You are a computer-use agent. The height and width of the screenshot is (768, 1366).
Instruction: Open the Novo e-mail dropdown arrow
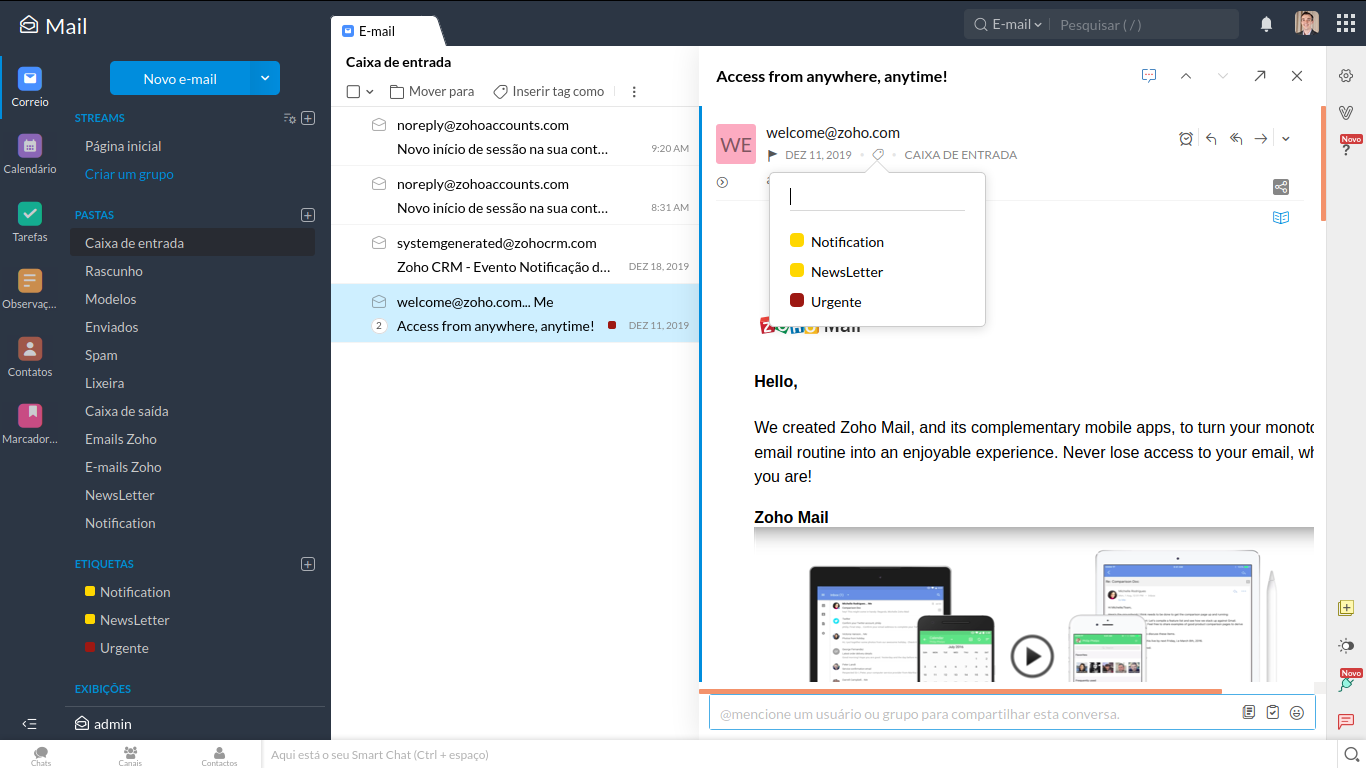(265, 78)
